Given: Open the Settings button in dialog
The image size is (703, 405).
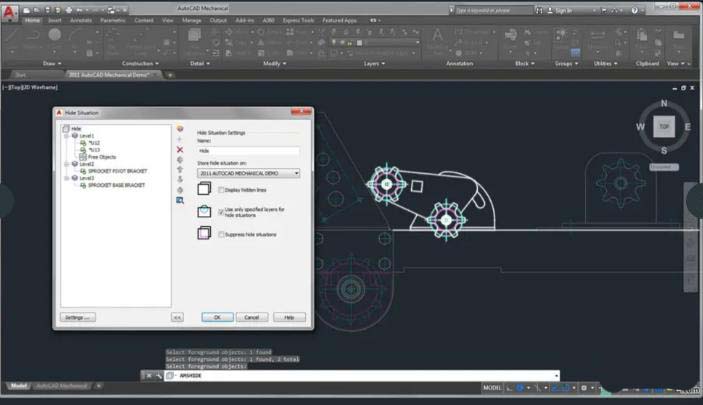Looking at the screenshot, I should point(78,317).
